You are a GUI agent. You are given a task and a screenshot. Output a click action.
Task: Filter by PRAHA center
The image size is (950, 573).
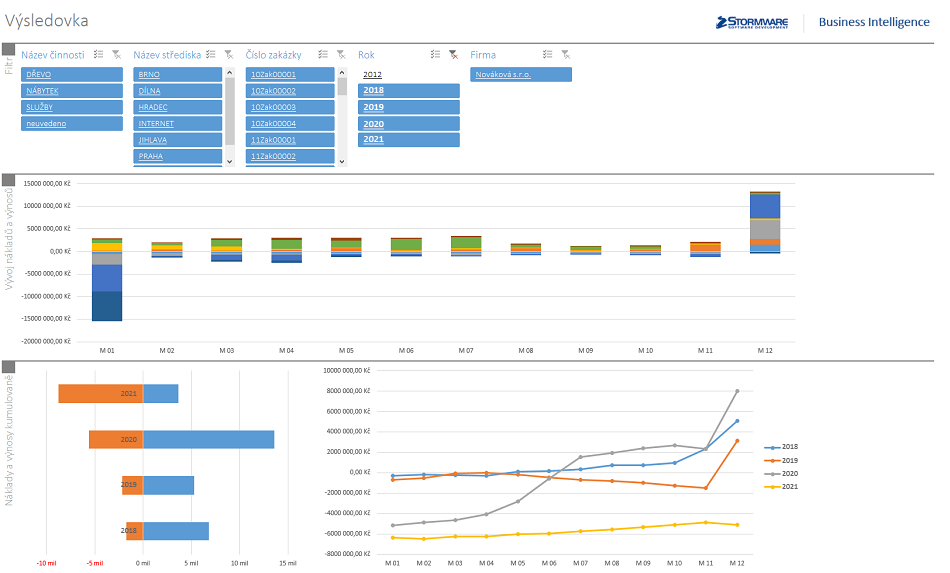[178, 156]
